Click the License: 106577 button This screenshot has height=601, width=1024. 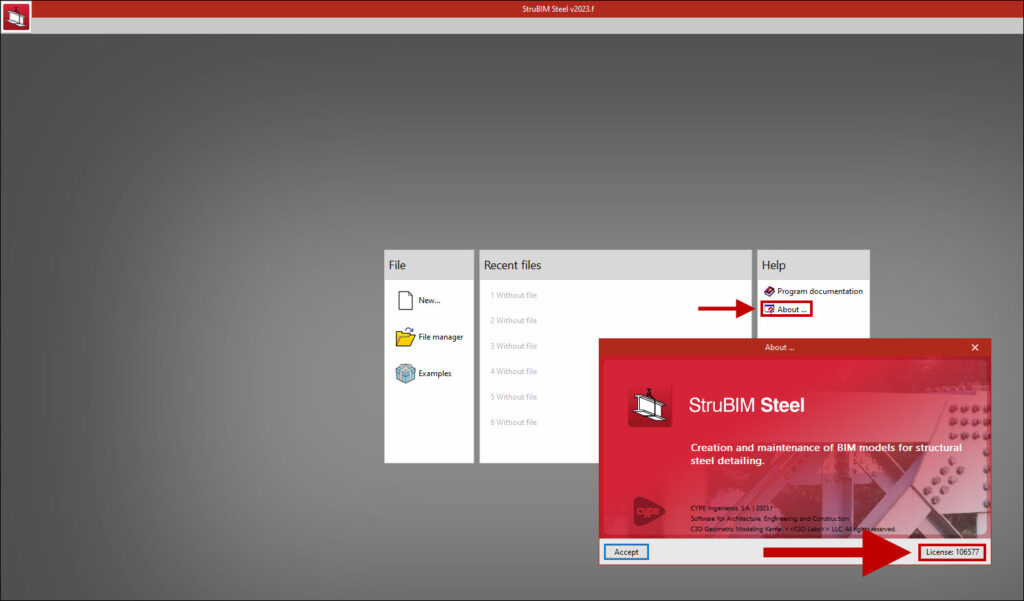point(952,552)
